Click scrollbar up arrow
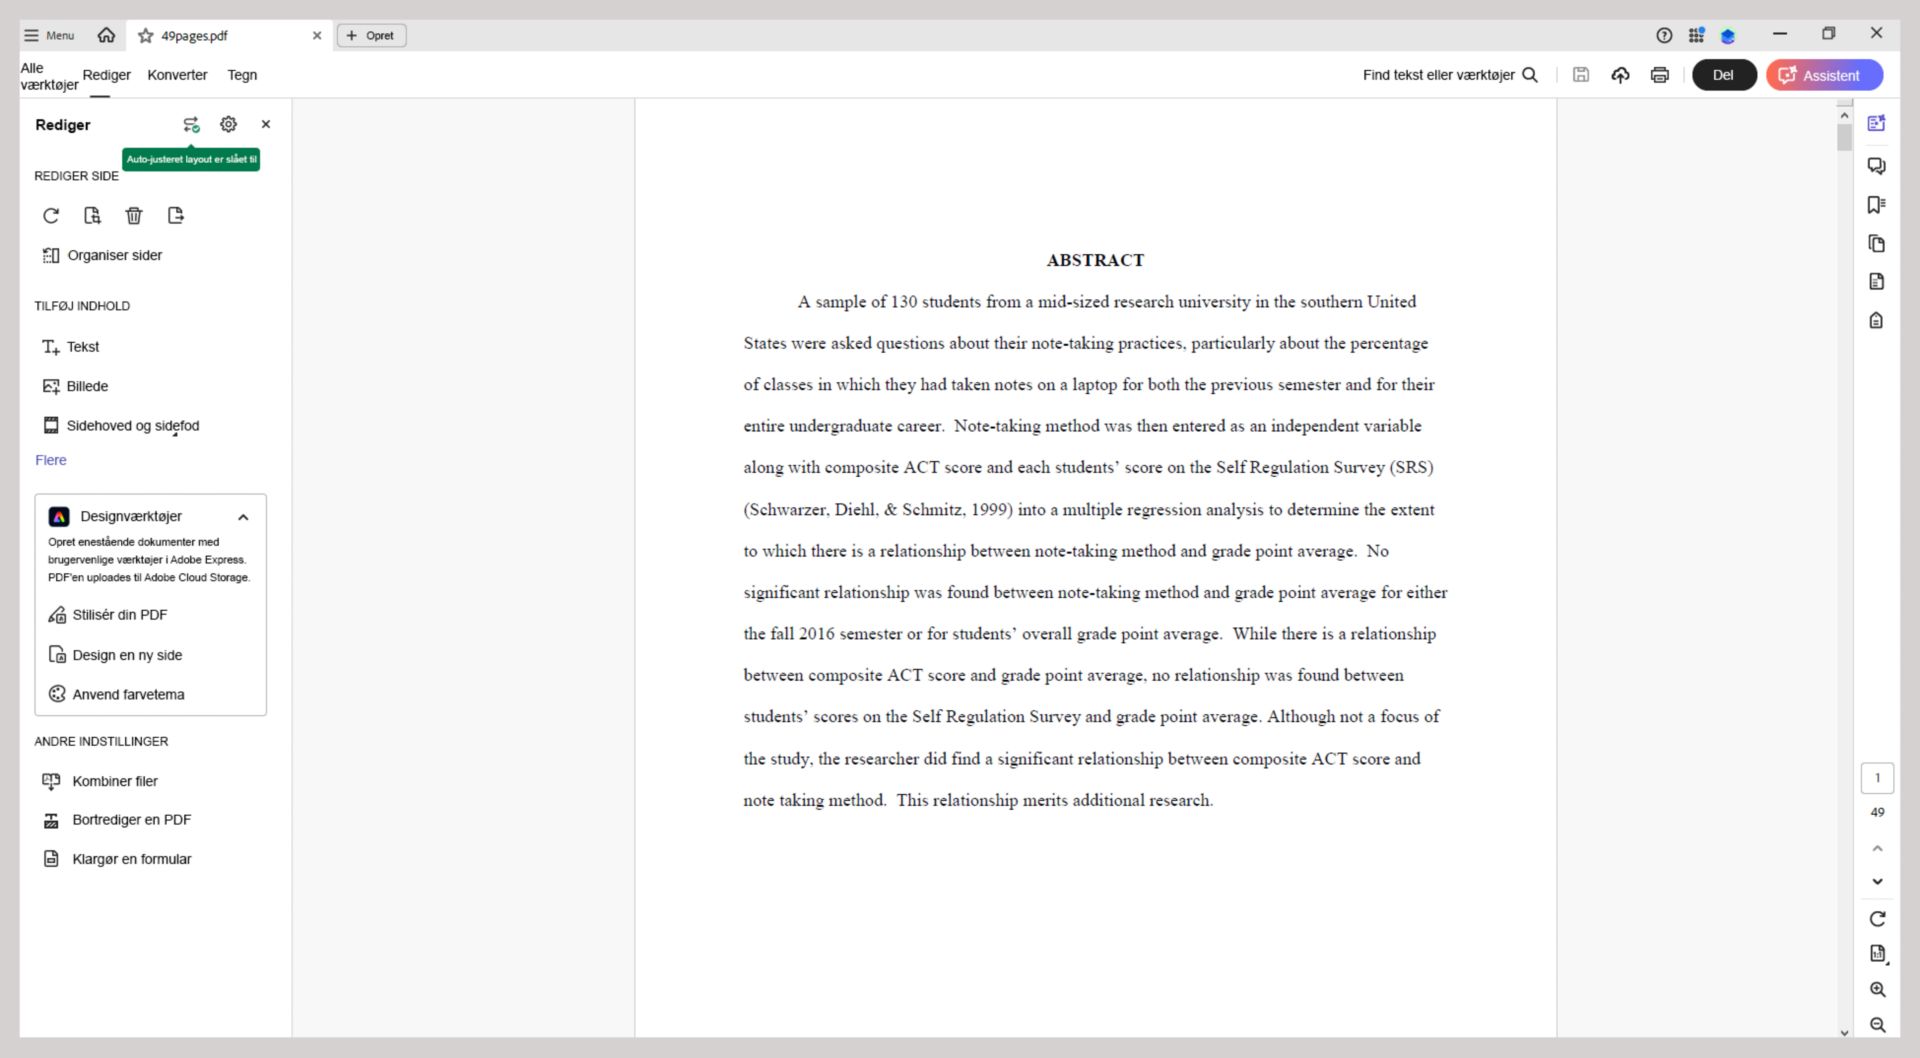The image size is (1920, 1058). pos(1845,116)
